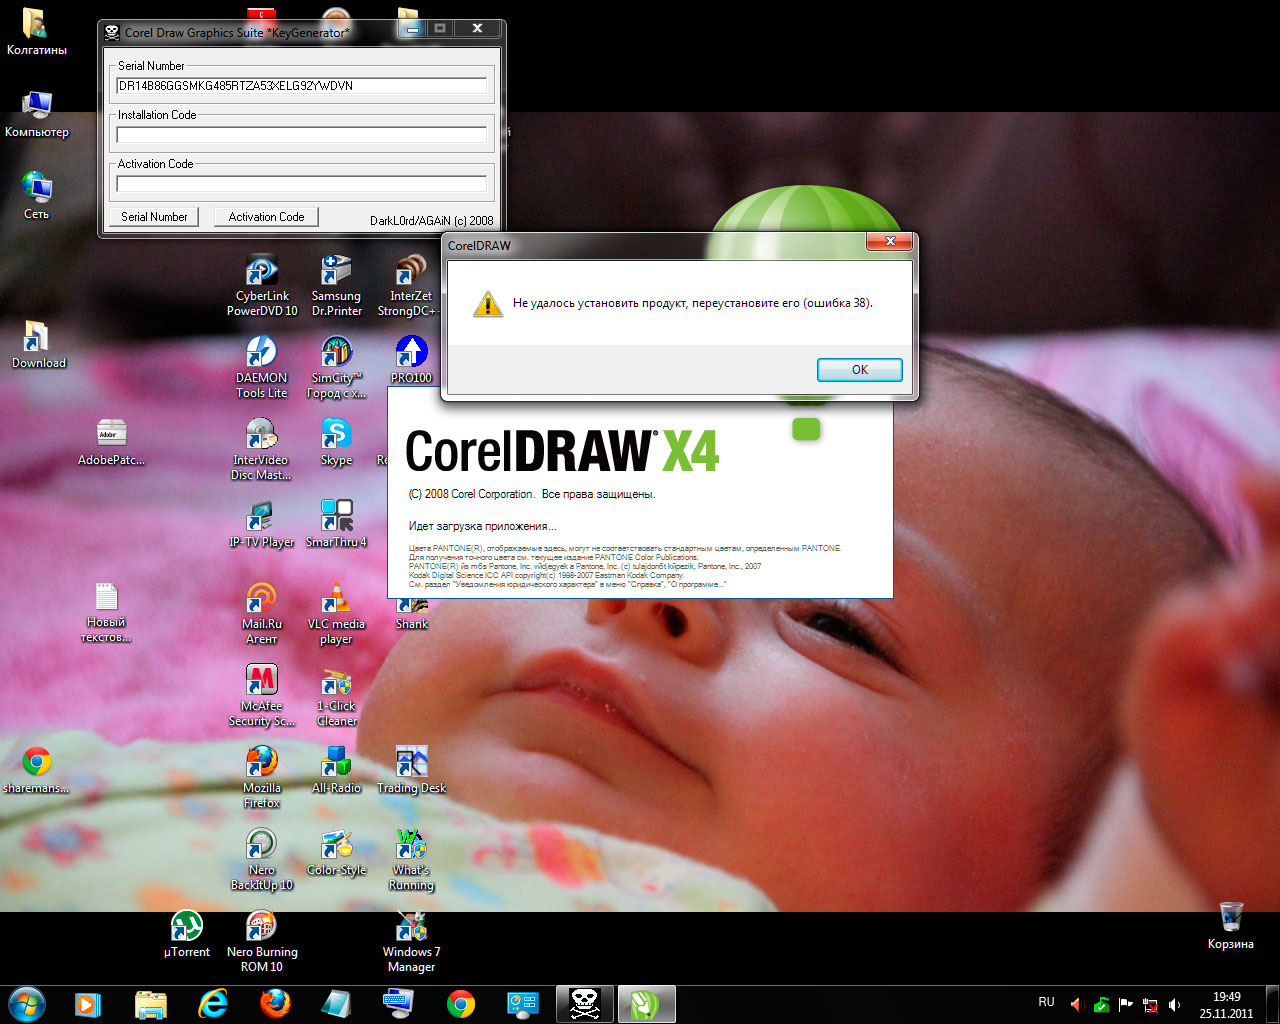1280x1024 pixels.
Task: Click the Activation Code input field
Action: [x=302, y=184]
